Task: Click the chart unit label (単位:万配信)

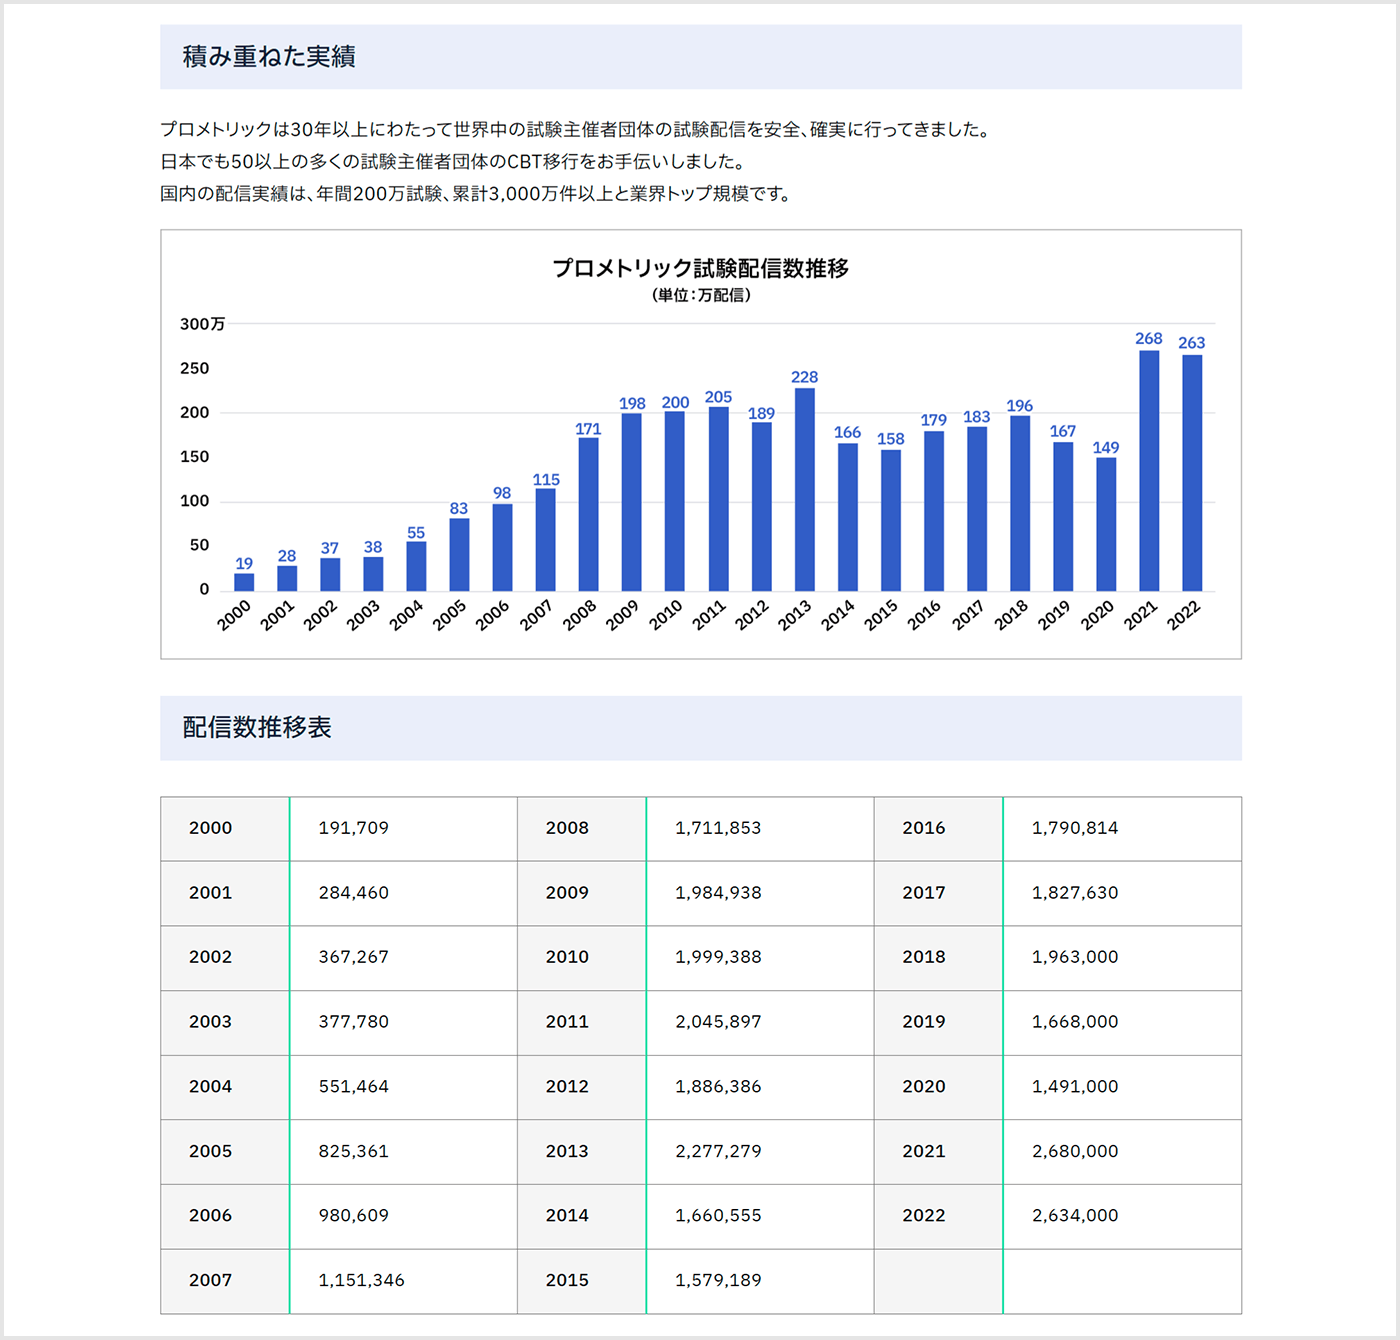Action: click(701, 295)
